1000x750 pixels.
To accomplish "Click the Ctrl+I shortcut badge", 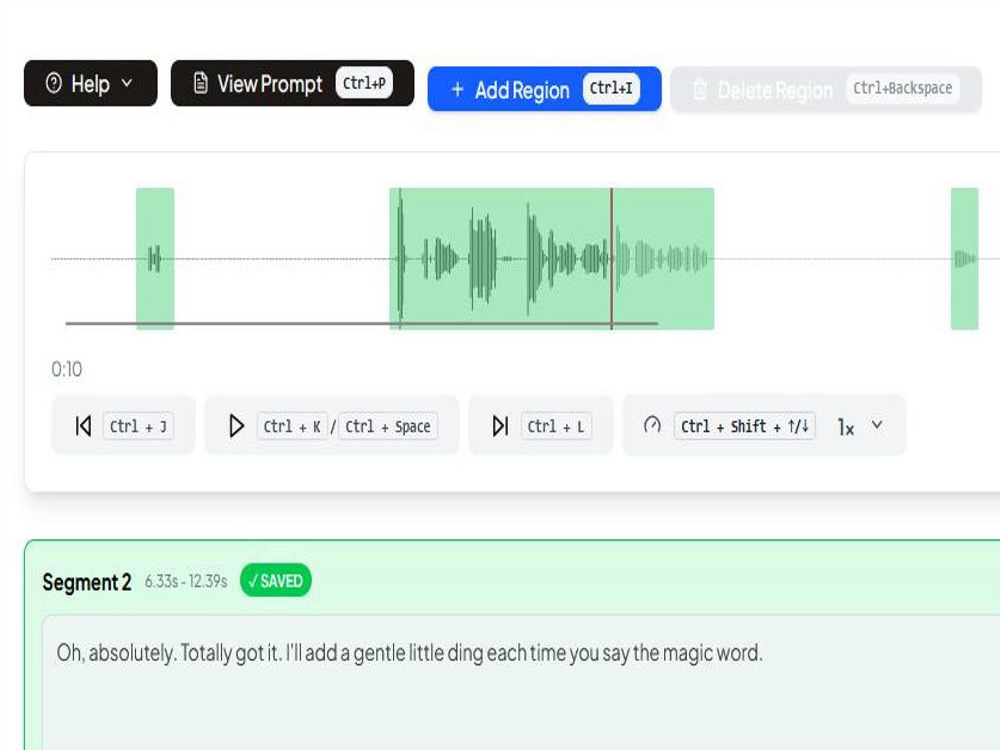I will pyautogui.click(x=611, y=89).
